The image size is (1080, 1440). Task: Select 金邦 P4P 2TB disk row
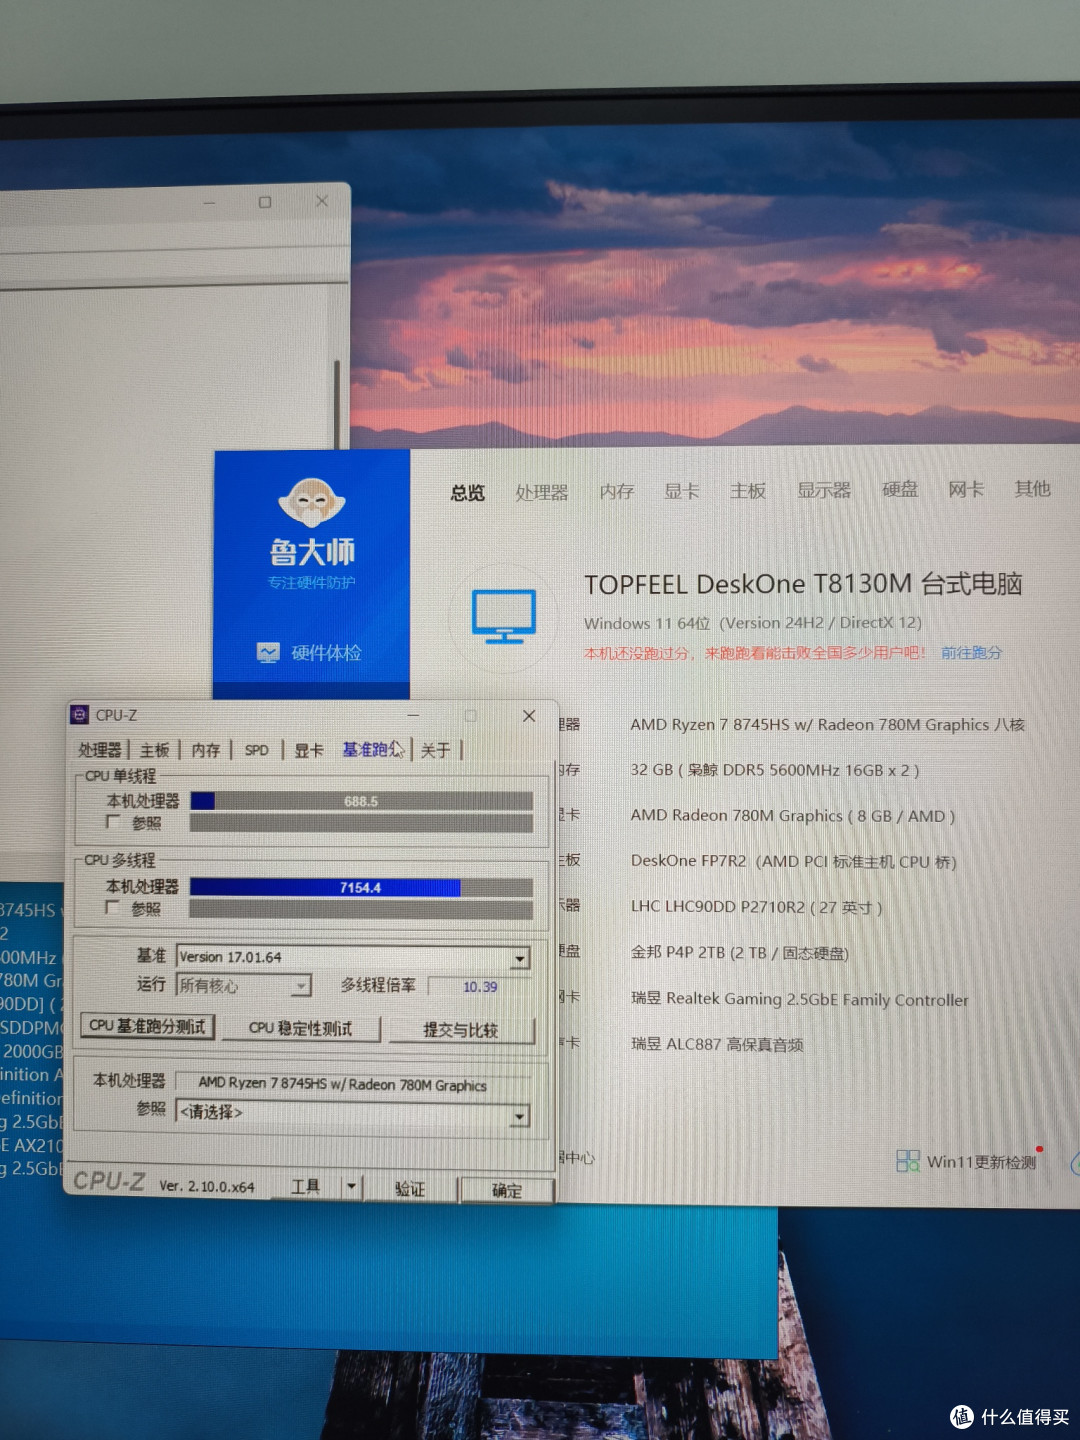pyautogui.click(x=740, y=952)
